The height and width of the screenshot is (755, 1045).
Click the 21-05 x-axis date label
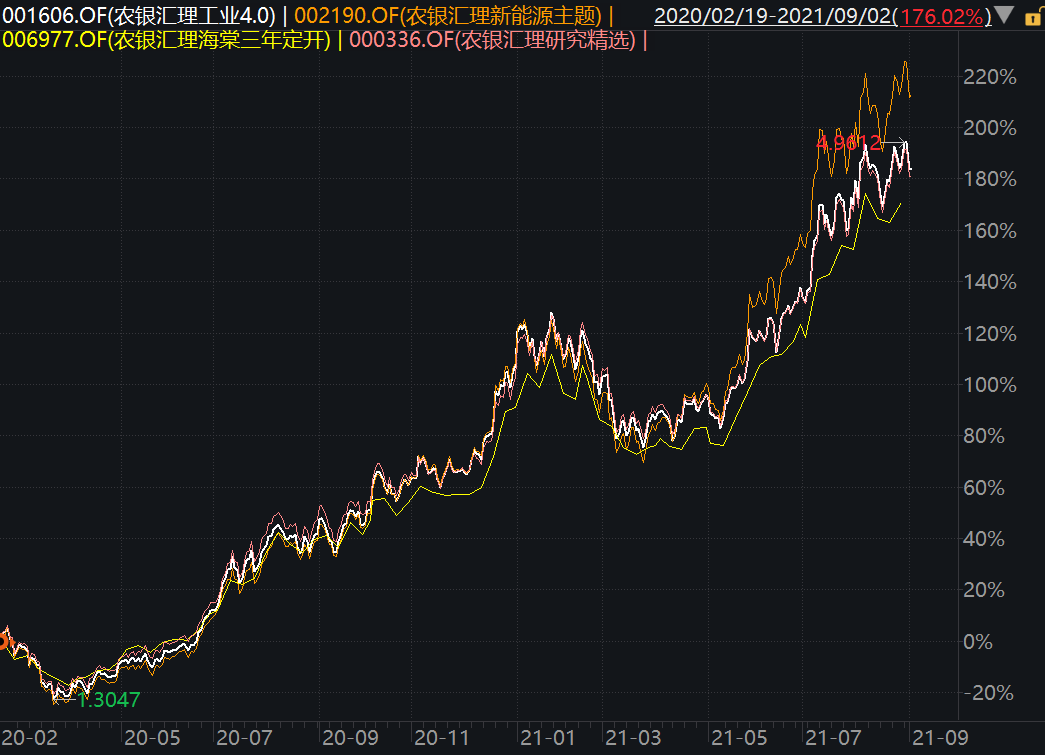739,738
